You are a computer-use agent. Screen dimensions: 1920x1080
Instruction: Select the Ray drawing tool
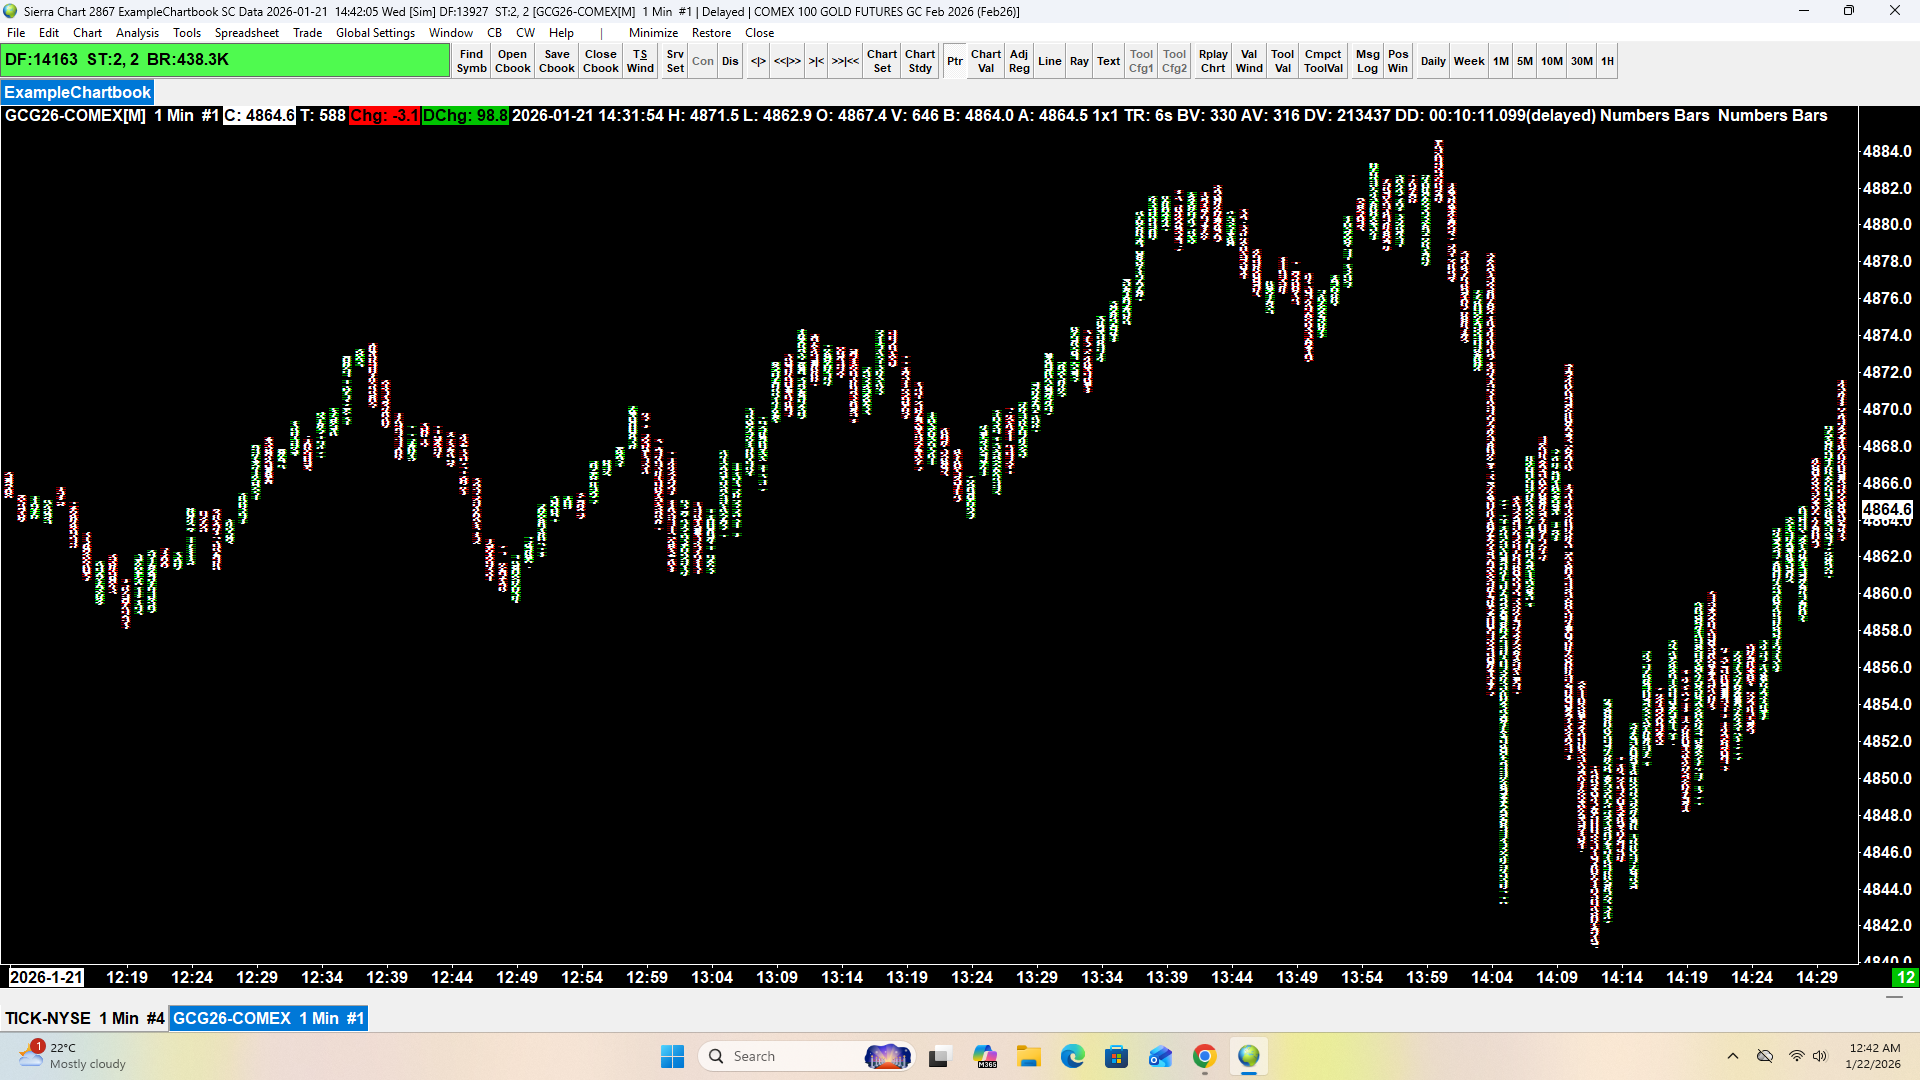coord(1079,61)
